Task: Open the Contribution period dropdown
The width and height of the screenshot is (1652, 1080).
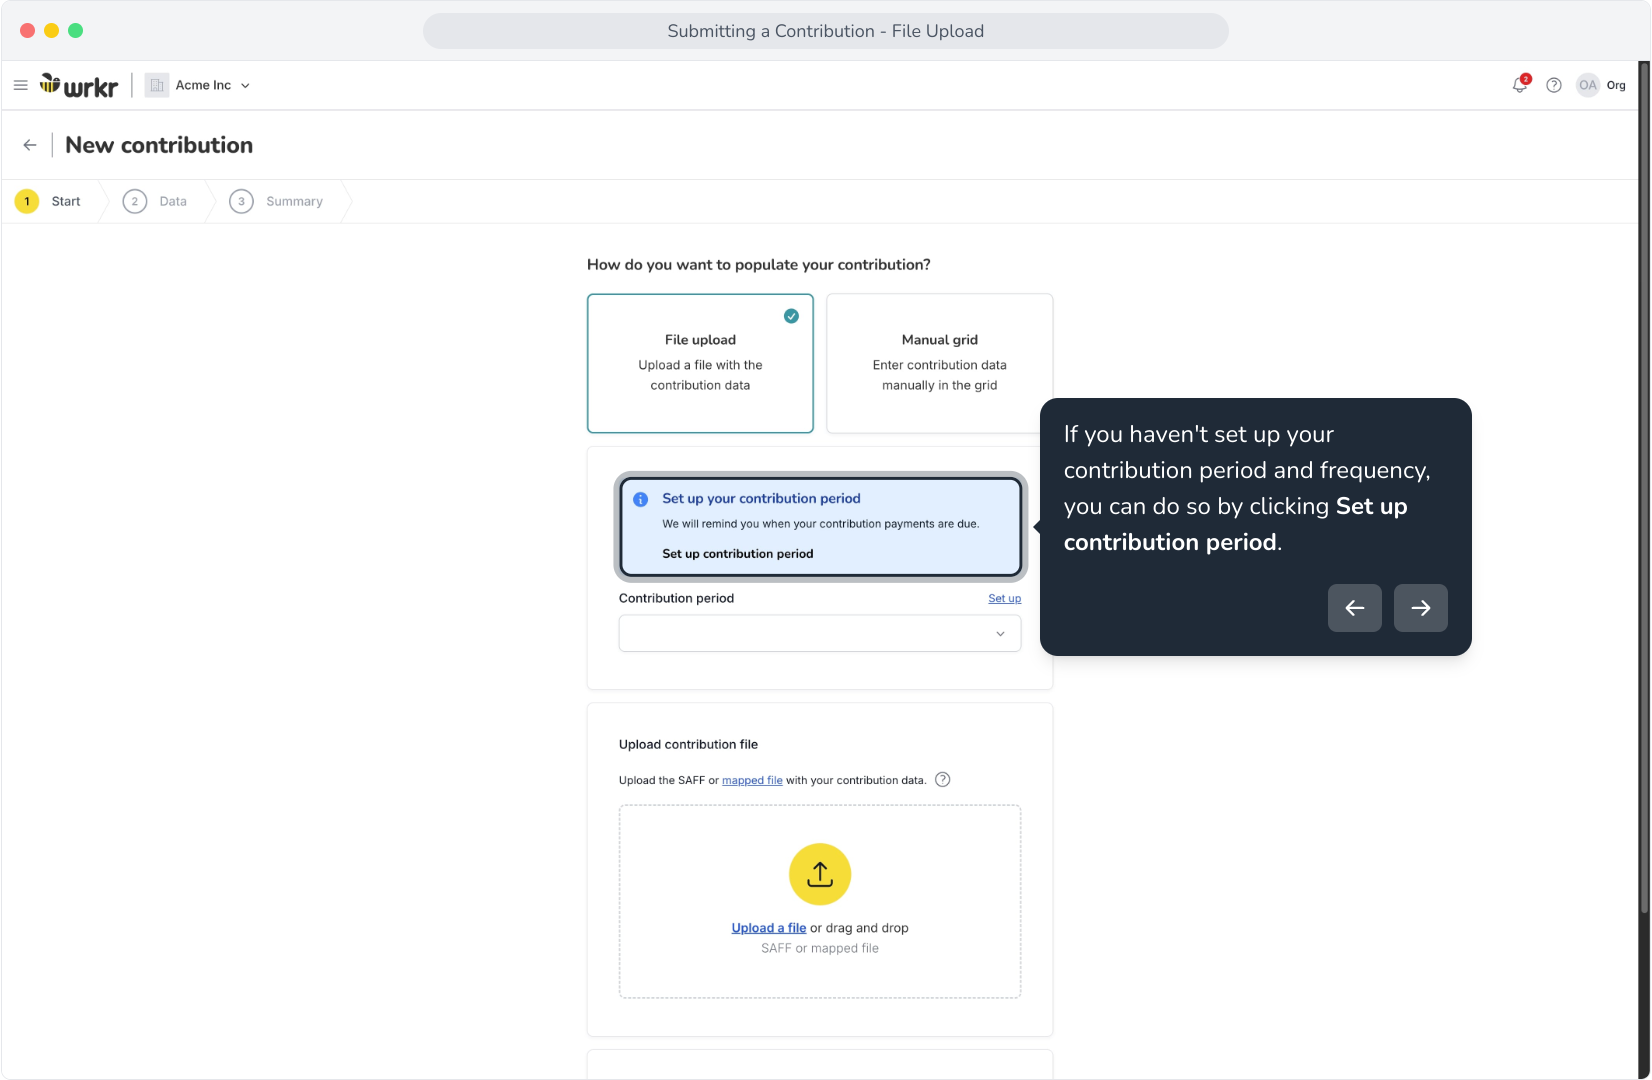Action: click(x=820, y=633)
